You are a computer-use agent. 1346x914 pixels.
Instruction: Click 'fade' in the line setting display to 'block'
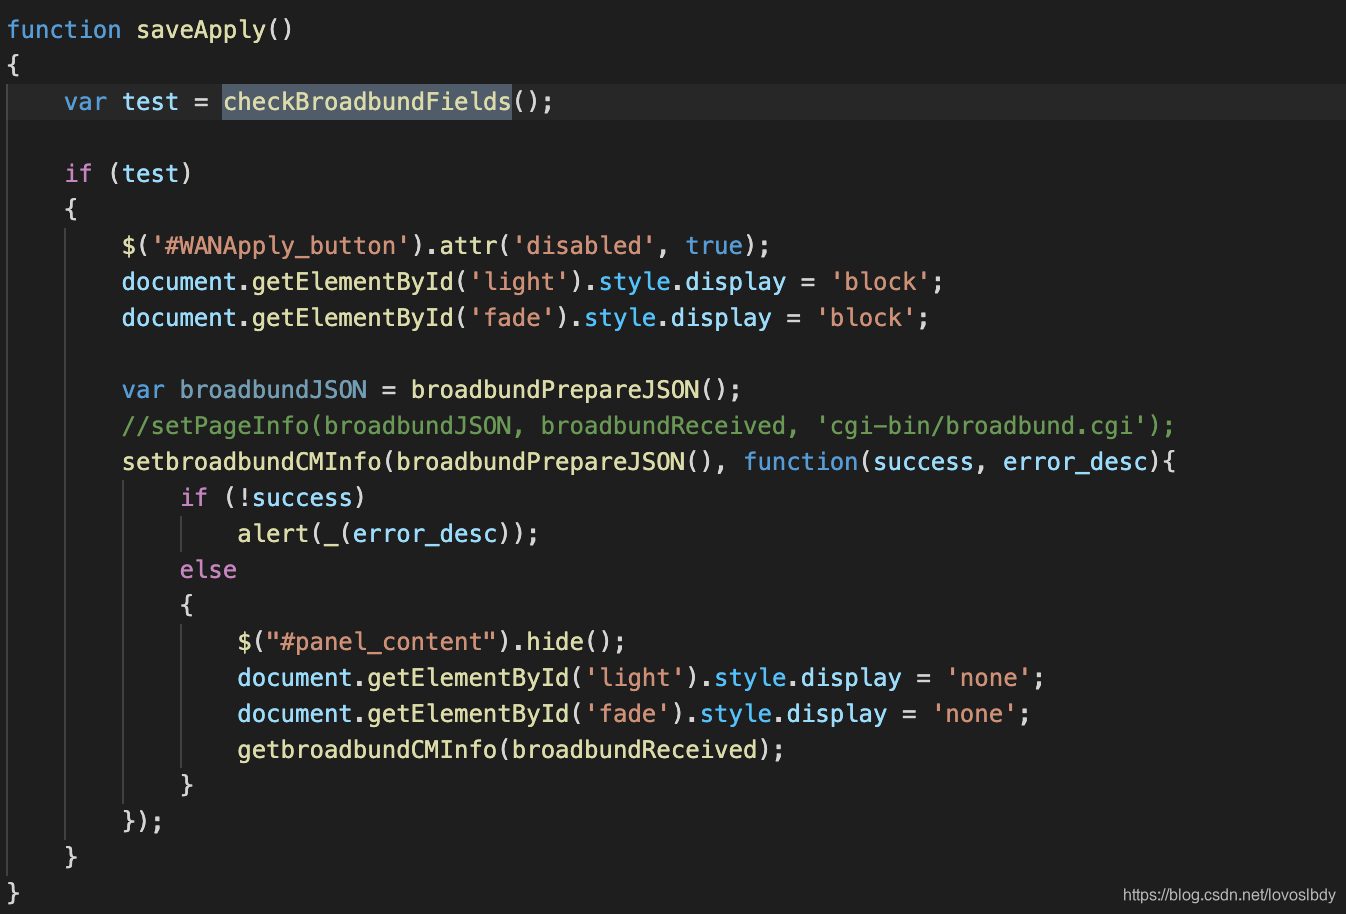pyautogui.click(x=512, y=318)
